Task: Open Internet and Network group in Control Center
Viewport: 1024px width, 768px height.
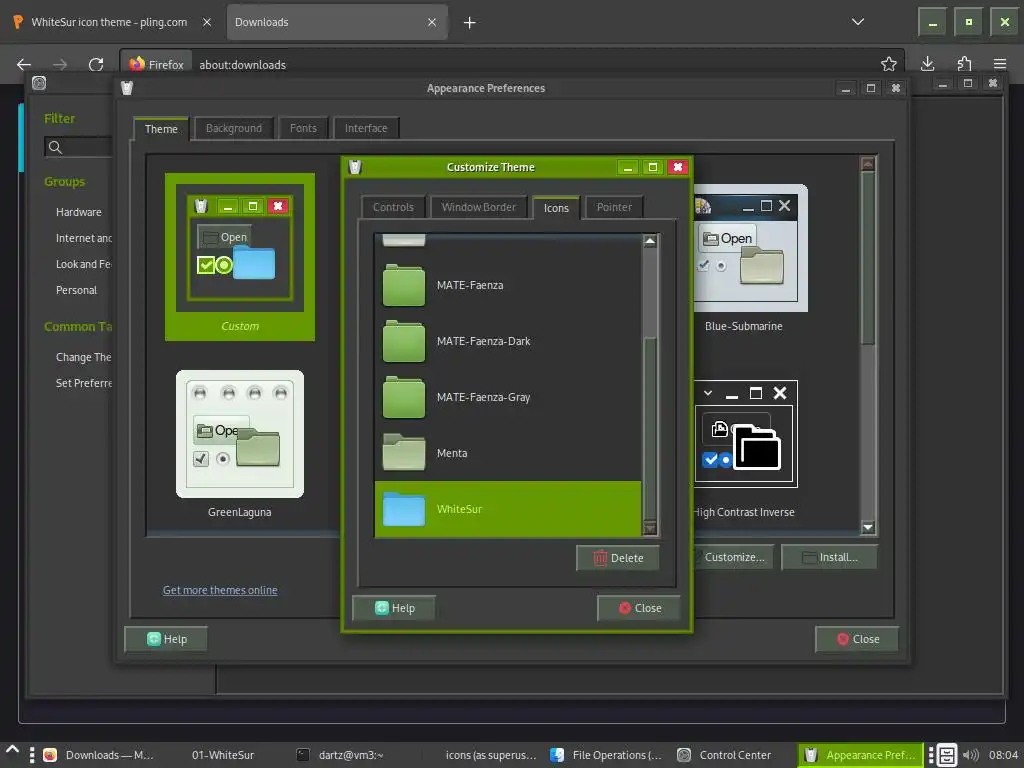Action: [x=84, y=238]
